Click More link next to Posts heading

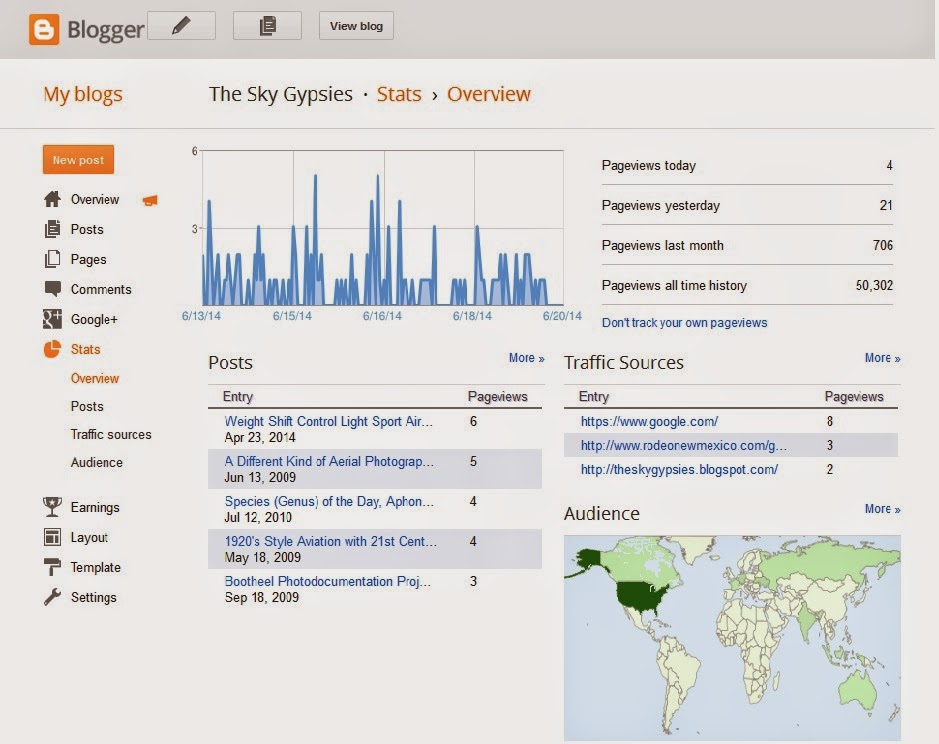[x=526, y=358]
